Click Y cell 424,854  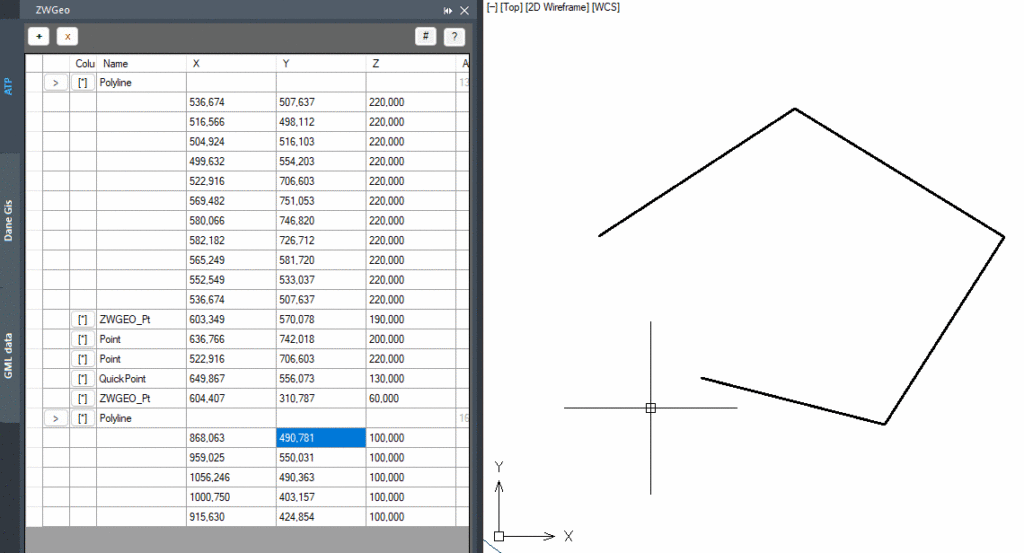(321, 516)
